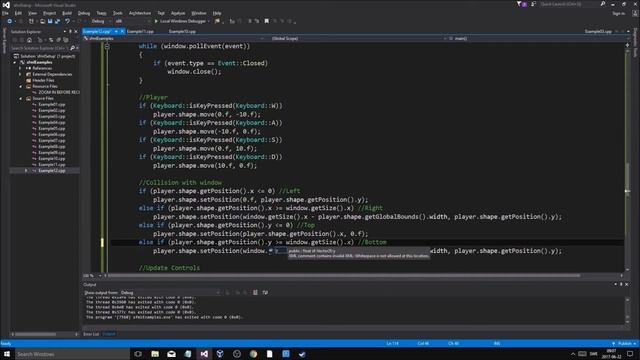Close the Output panel
The width and height of the screenshot is (640, 360).
[x=627, y=284]
